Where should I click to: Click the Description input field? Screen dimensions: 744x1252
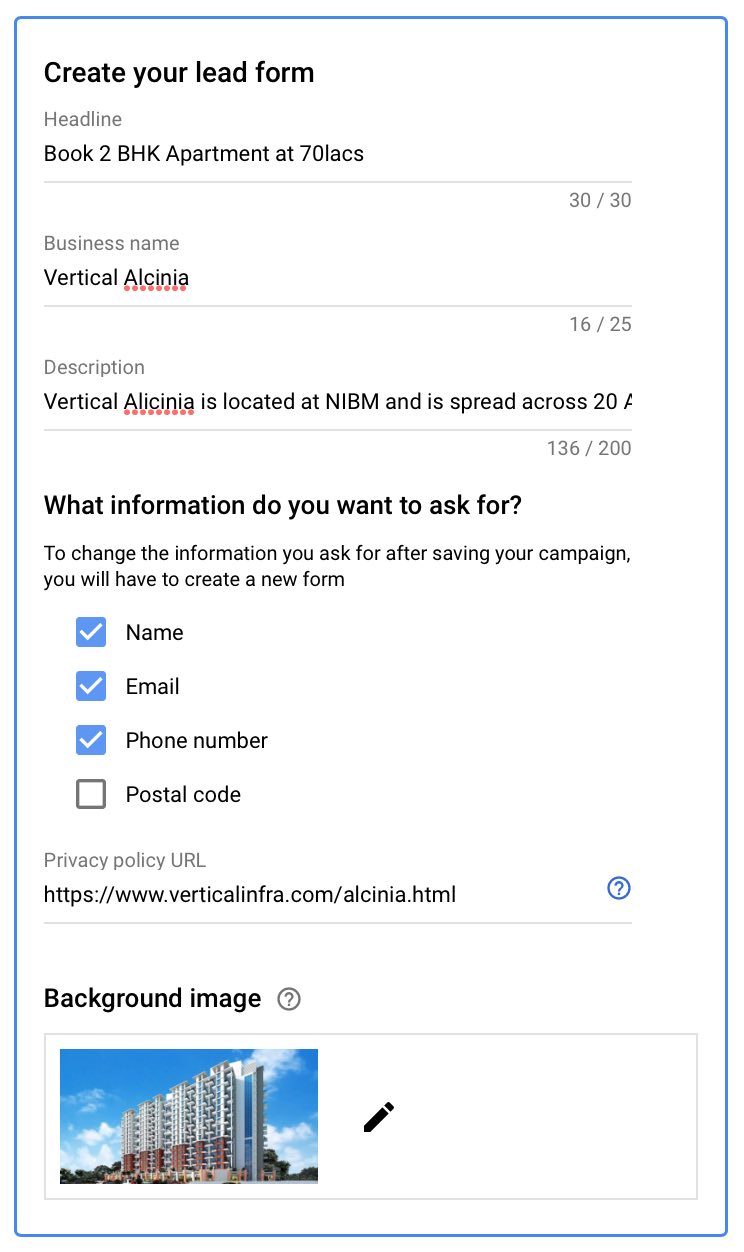(x=300, y=402)
